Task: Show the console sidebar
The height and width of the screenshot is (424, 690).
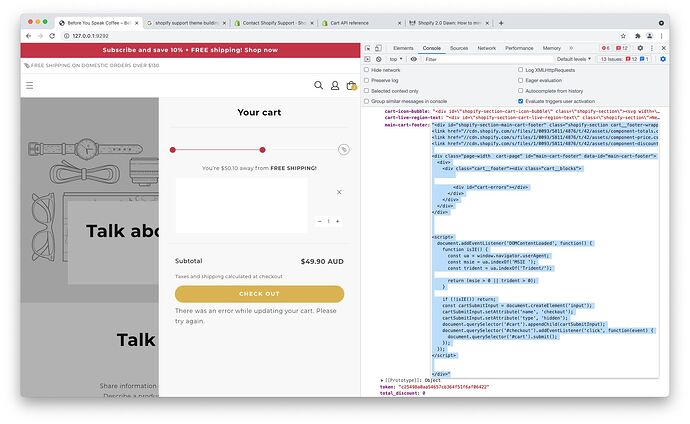Action: click(x=368, y=59)
